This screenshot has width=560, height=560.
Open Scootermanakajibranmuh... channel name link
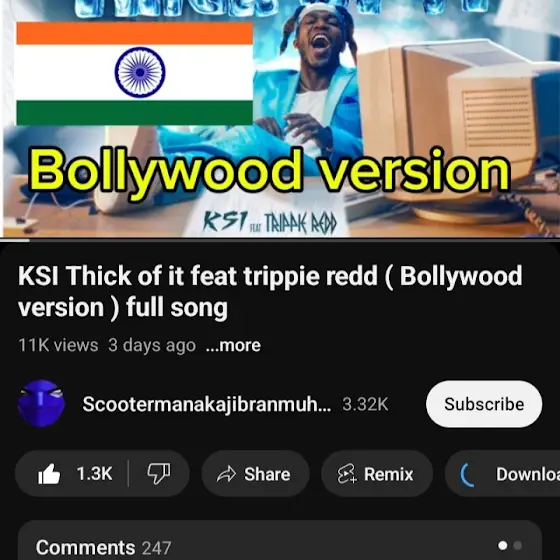[207, 404]
